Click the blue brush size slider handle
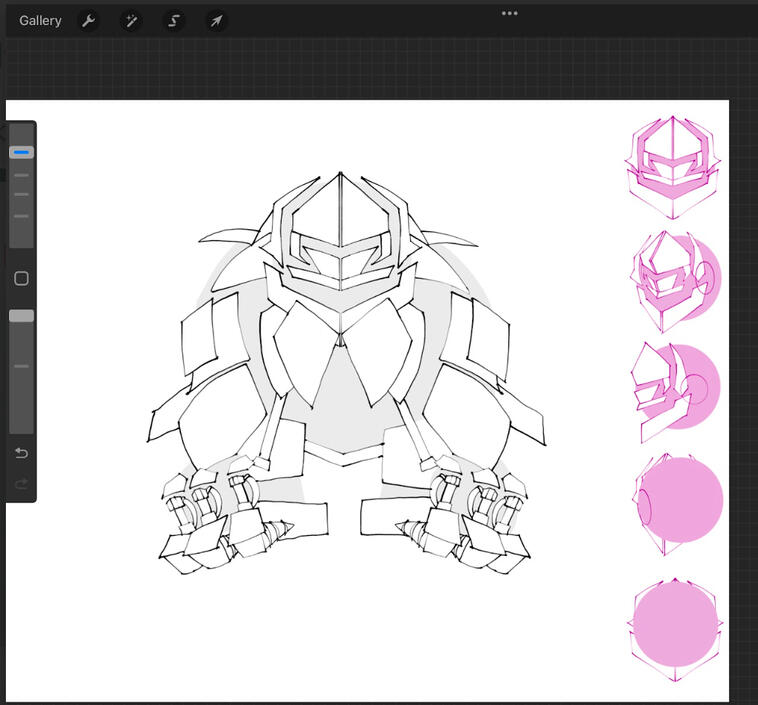Screen dimensions: 758x705 click(x=21, y=152)
